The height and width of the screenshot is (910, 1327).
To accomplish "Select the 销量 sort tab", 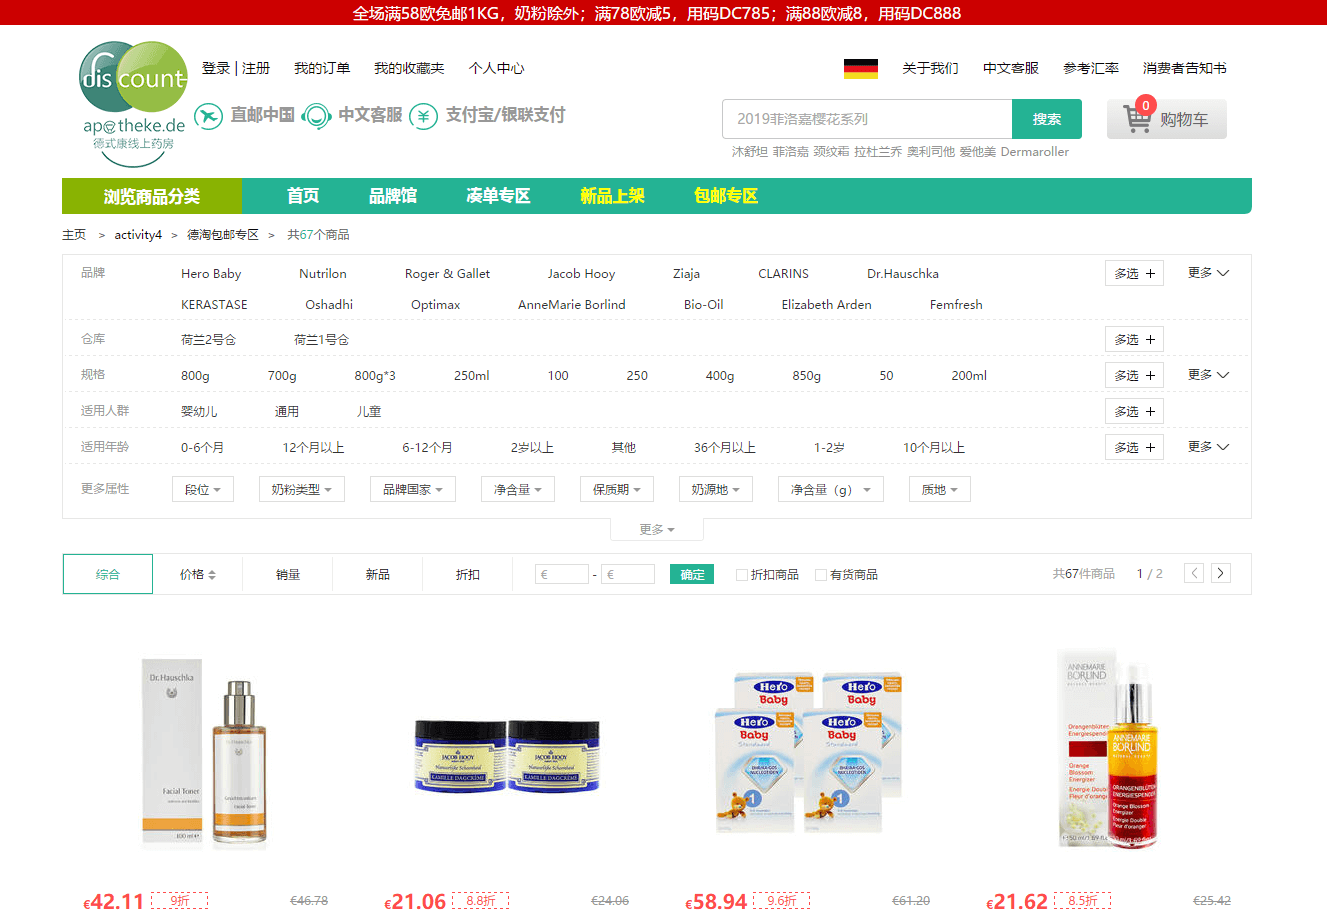I will click(288, 574).
